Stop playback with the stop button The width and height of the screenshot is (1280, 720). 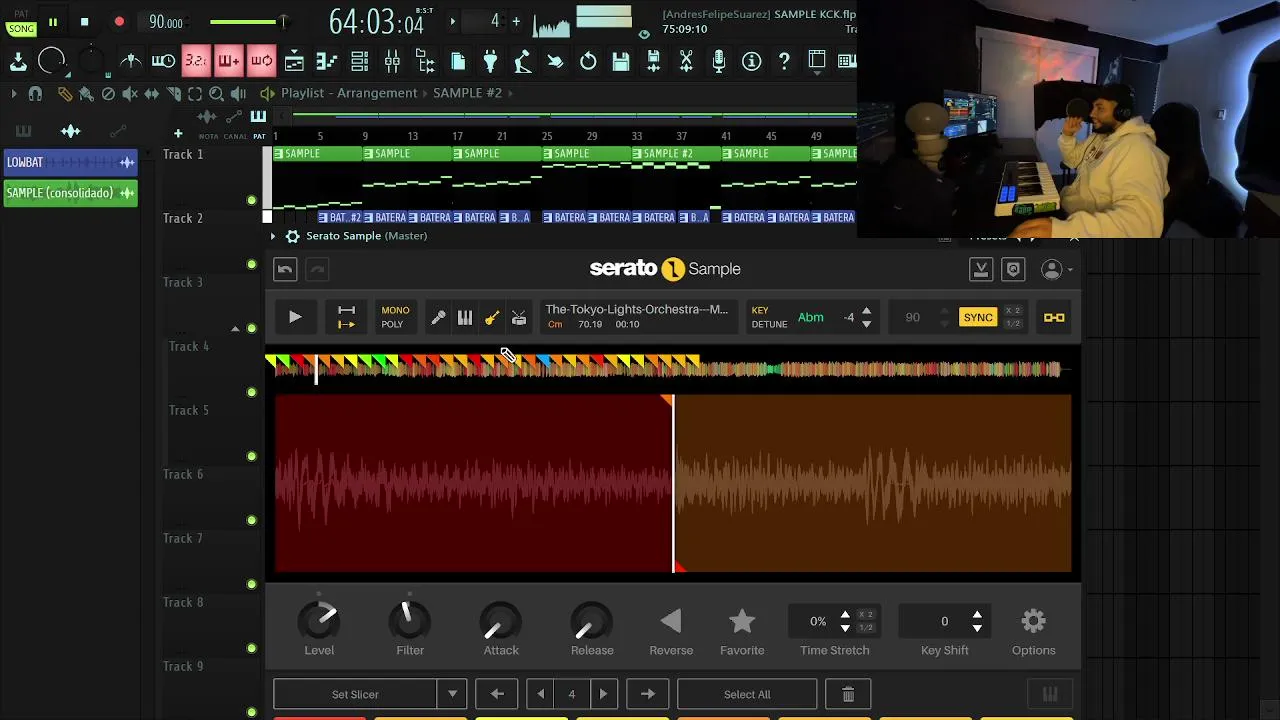85,21
